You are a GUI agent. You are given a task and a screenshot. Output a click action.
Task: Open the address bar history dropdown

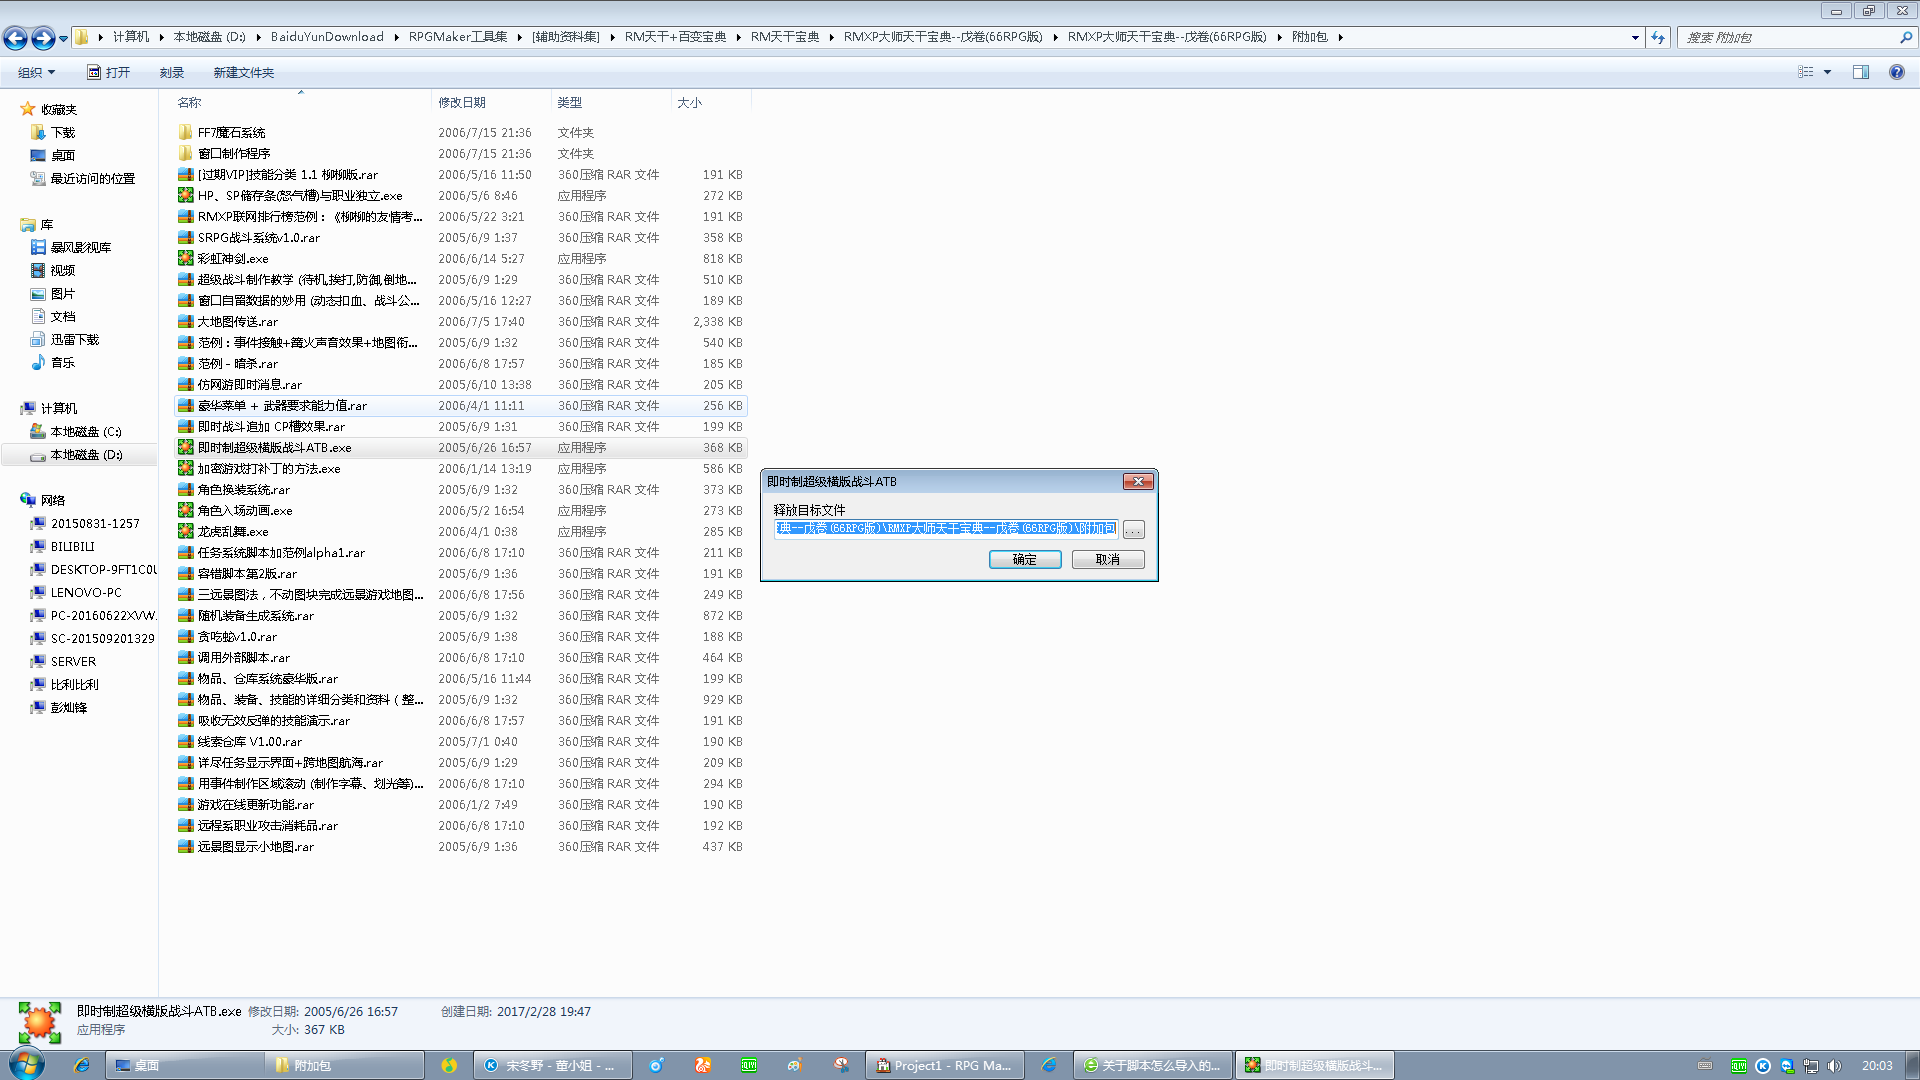1635,37
